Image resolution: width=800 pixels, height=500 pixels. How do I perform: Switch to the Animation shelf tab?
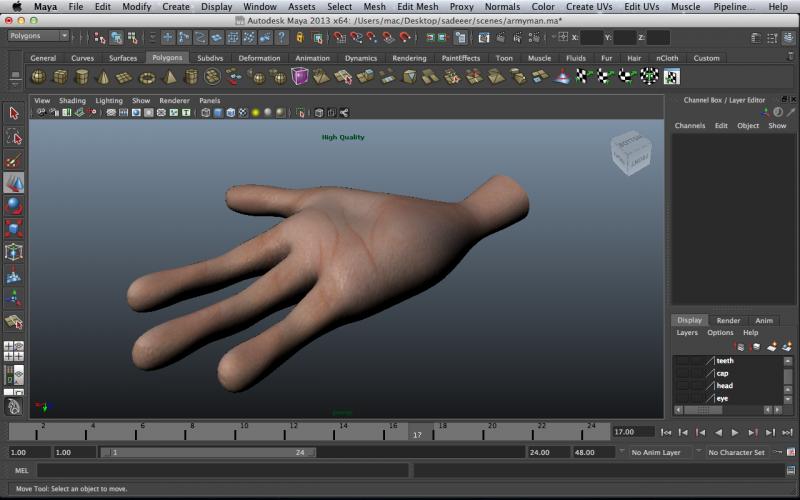pyautogui.click(x=312, y=58)
